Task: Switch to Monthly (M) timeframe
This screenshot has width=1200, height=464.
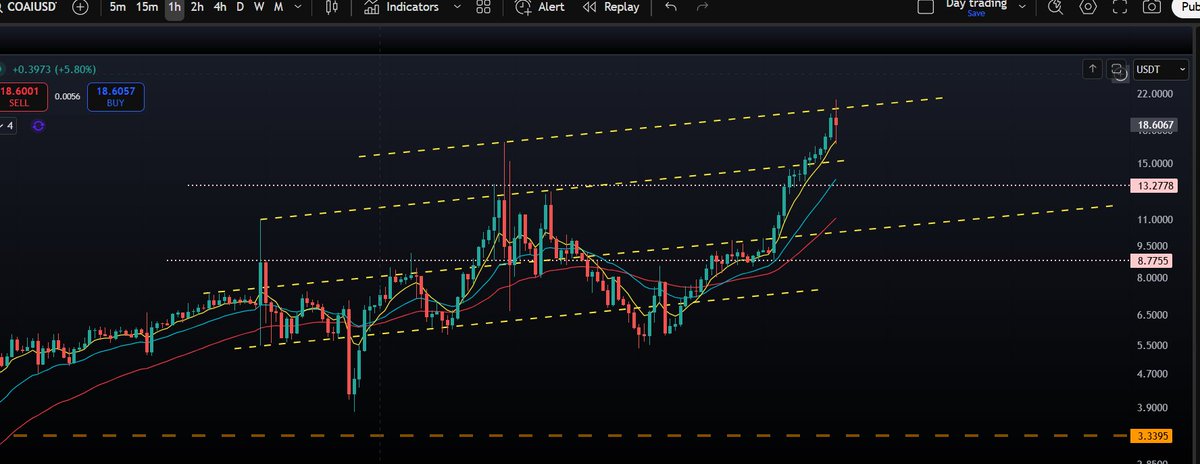Action: point(278,7)
